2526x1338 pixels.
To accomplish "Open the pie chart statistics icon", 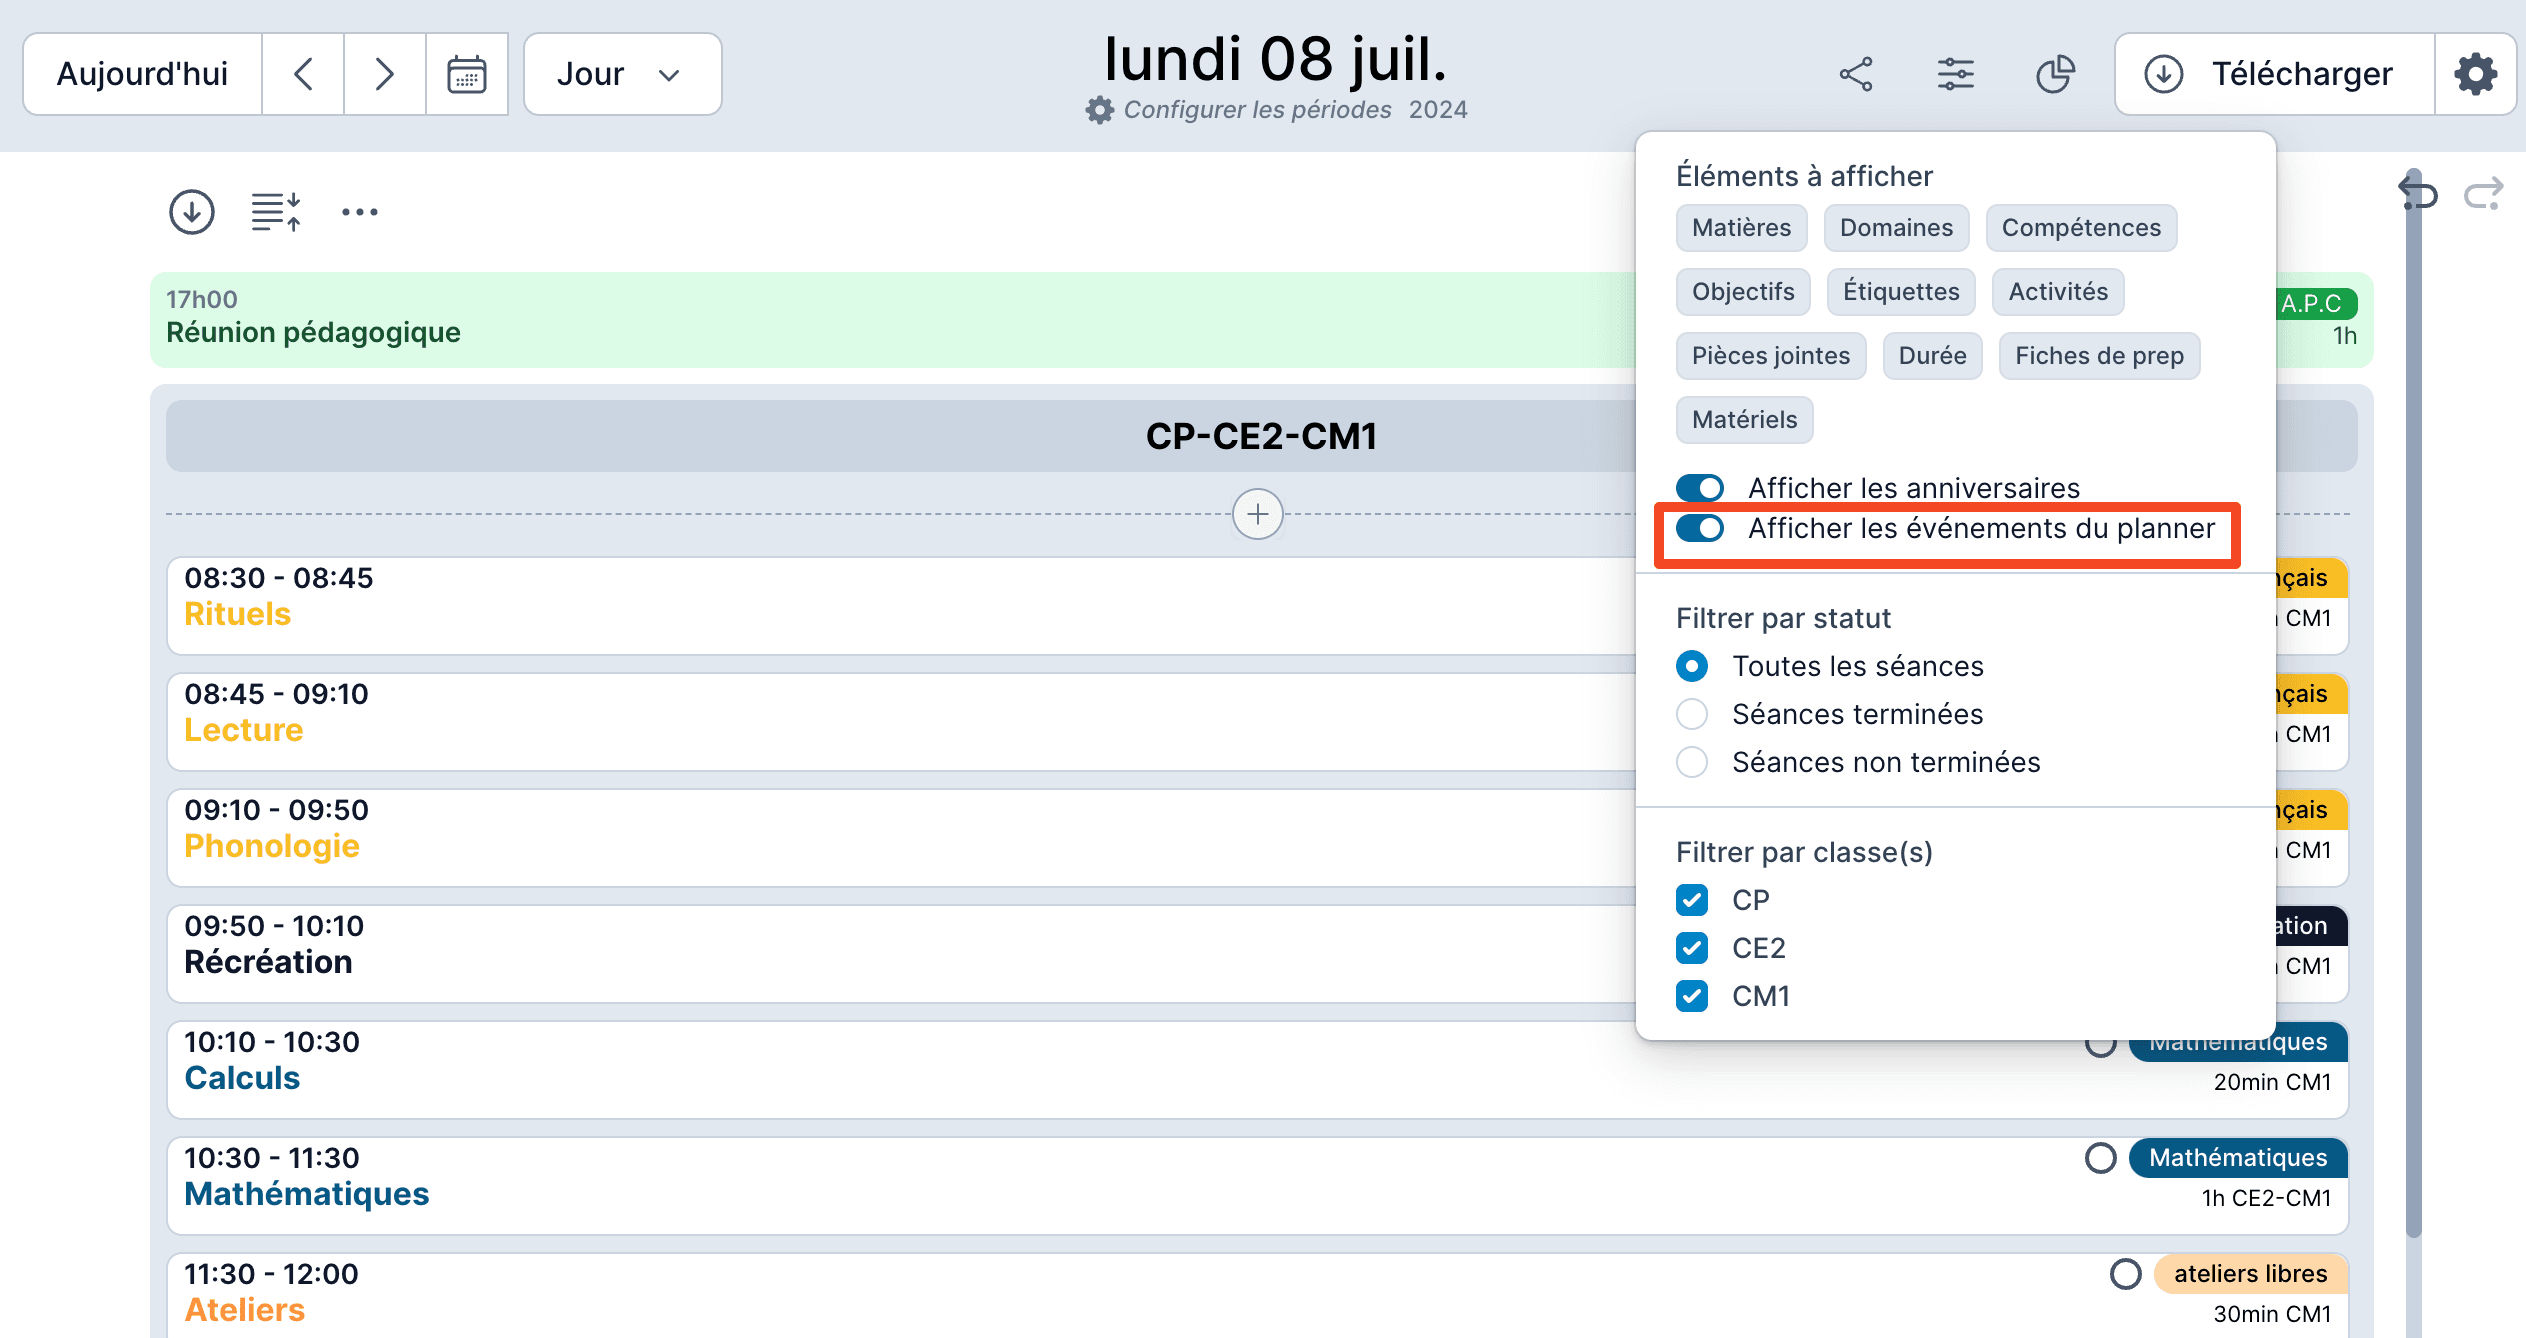I will 2055,74.
